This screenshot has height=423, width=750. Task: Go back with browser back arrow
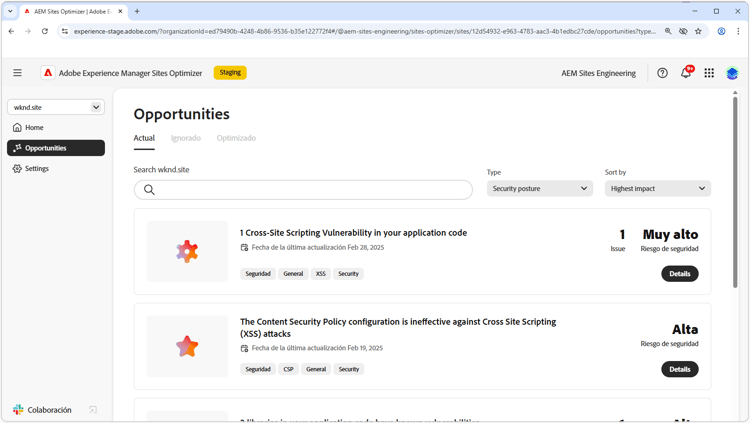point(11,31)
